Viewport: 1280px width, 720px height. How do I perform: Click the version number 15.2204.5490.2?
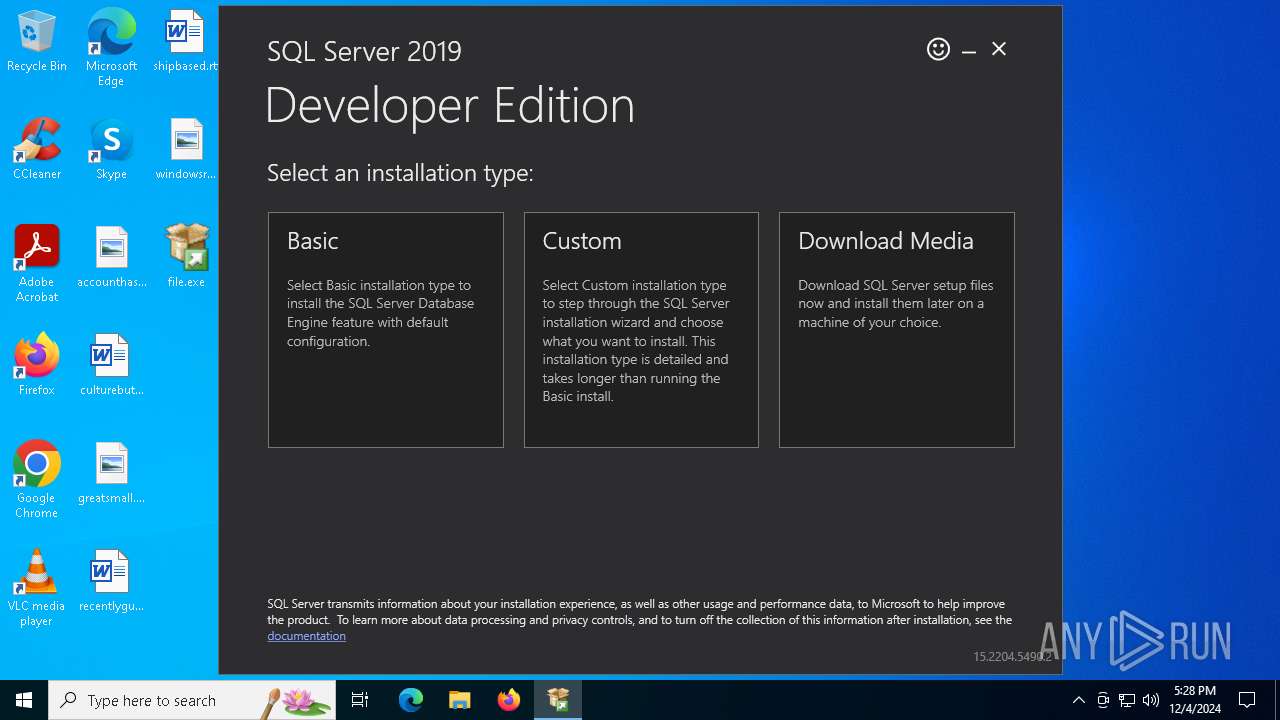(x=1013, y=657)
